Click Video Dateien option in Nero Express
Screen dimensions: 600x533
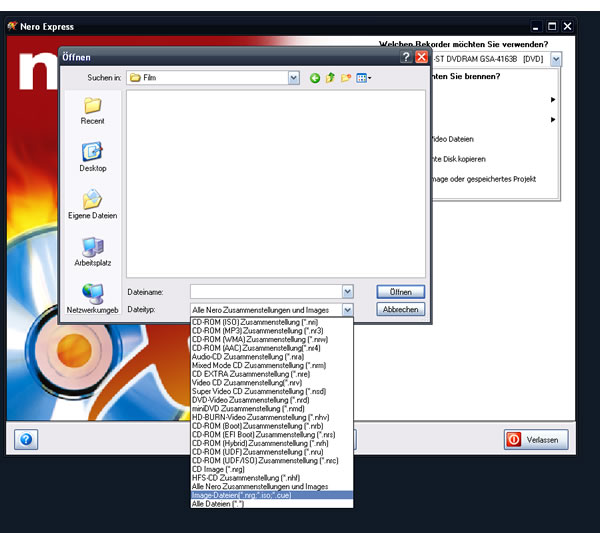point(453,139)
